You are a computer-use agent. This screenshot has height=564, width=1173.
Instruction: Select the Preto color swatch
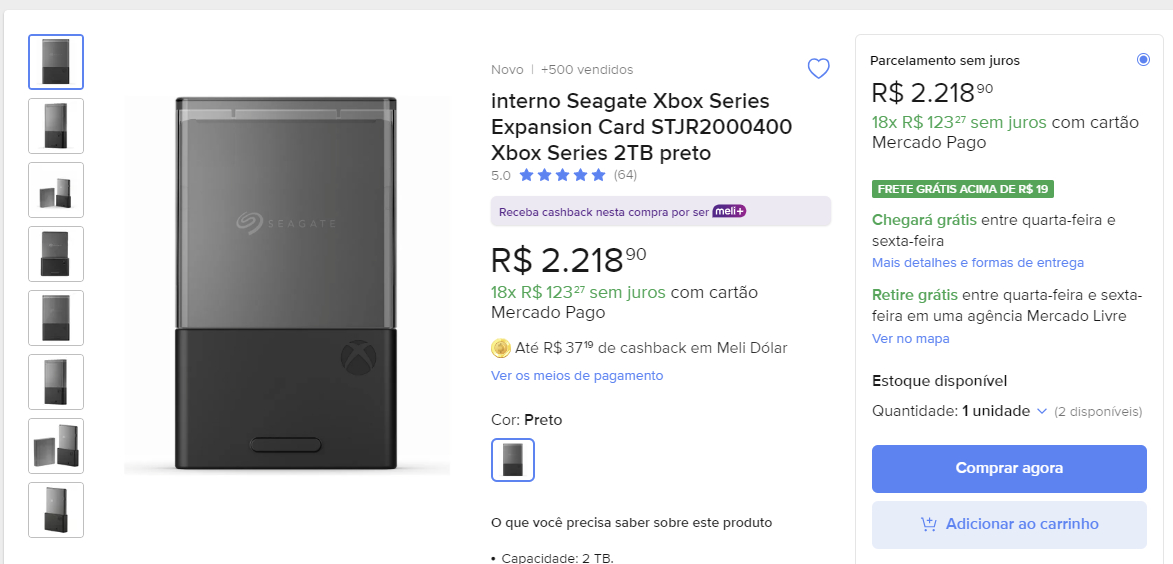[x=513, y=460]
